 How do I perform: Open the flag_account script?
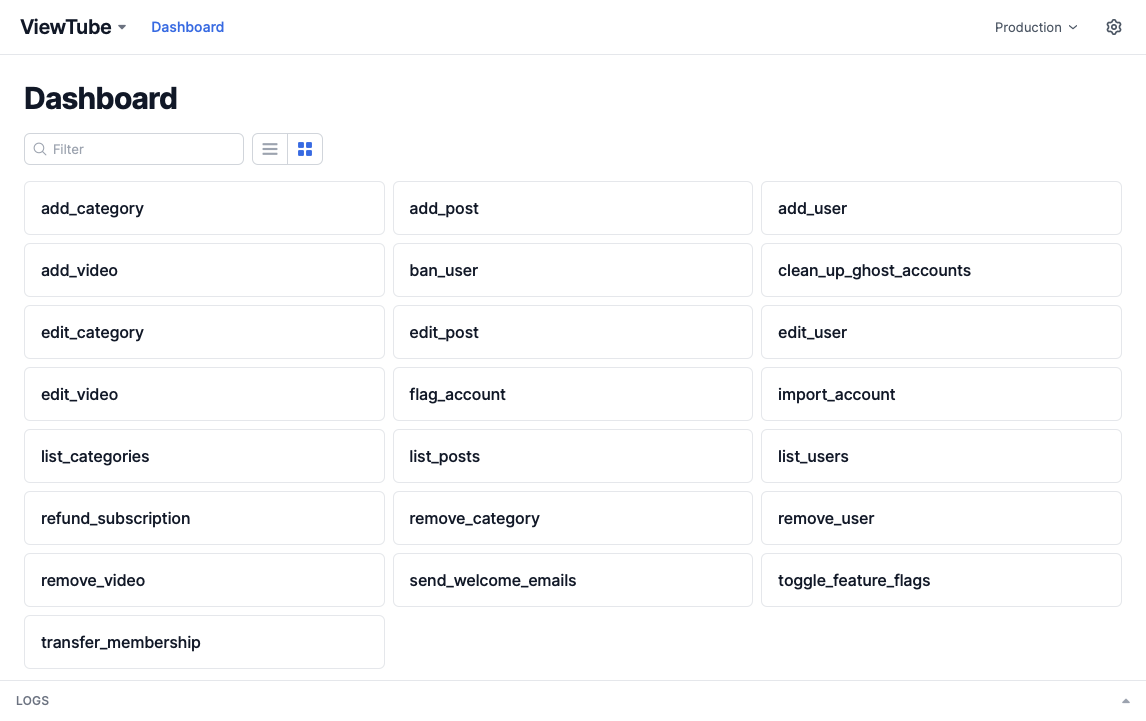click(x=572, y=394)
